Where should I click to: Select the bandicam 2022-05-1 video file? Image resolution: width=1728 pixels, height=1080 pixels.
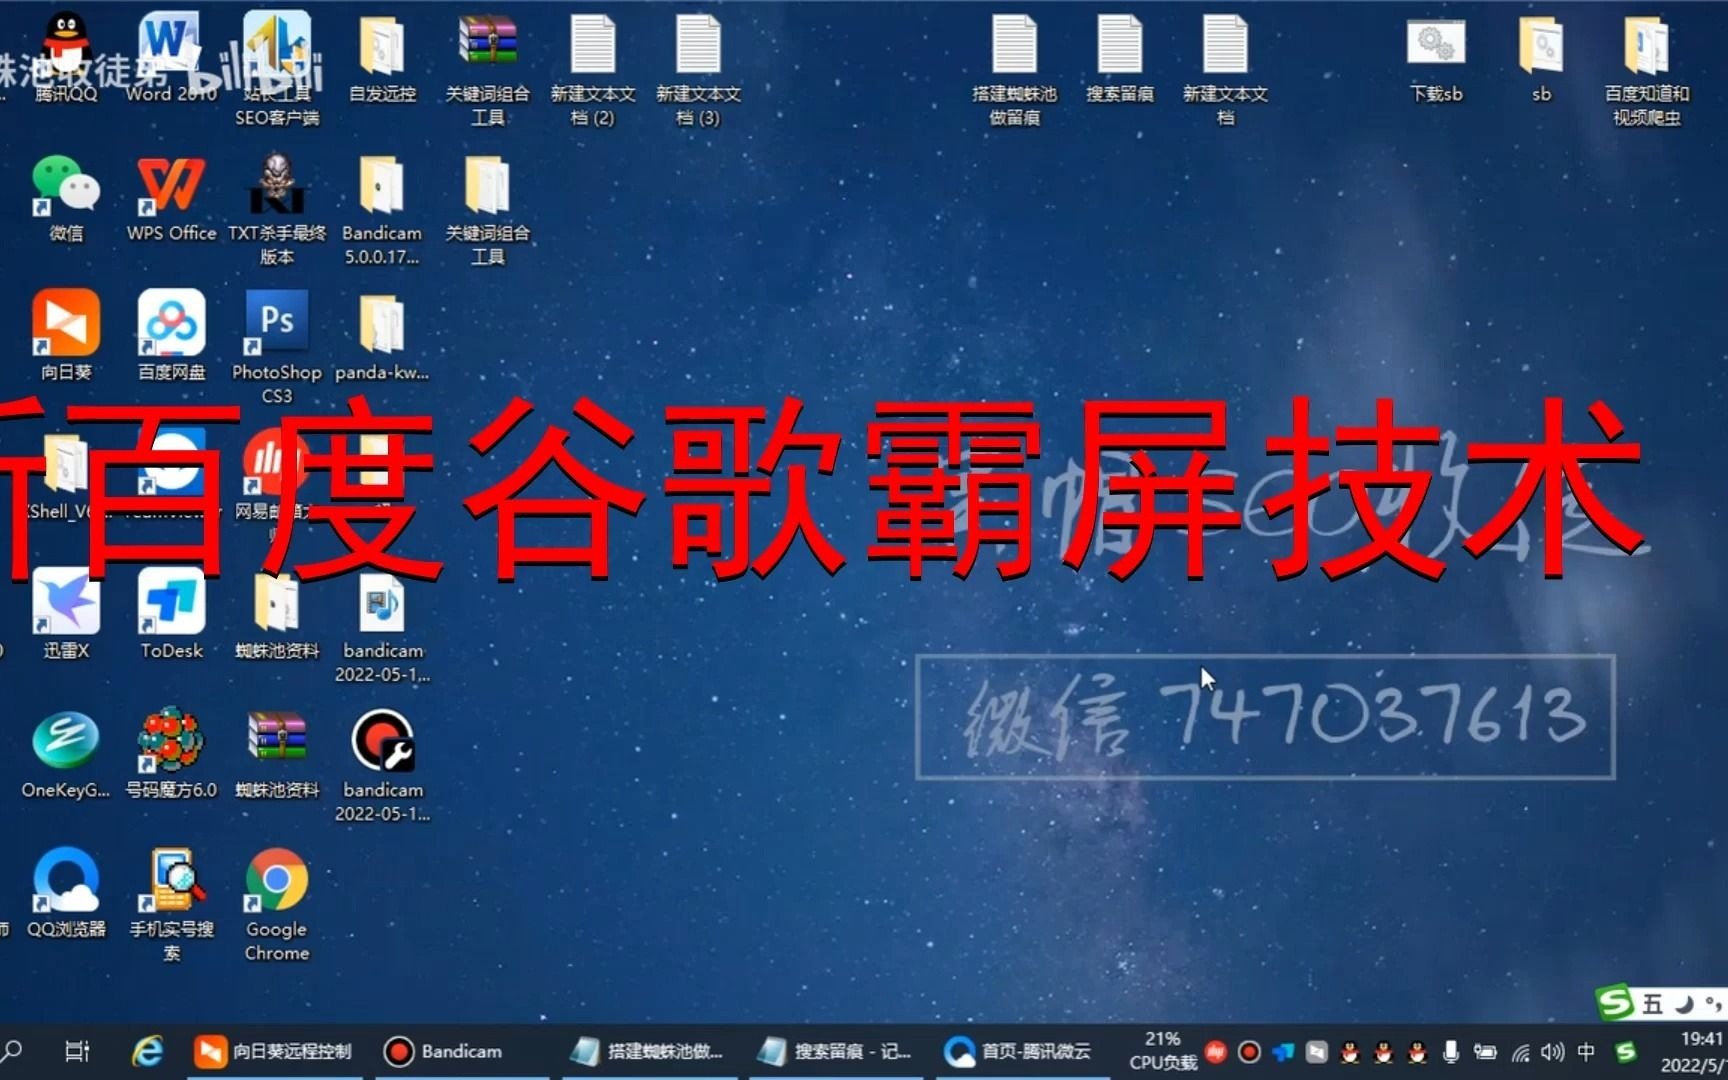(x=382, y=766)
